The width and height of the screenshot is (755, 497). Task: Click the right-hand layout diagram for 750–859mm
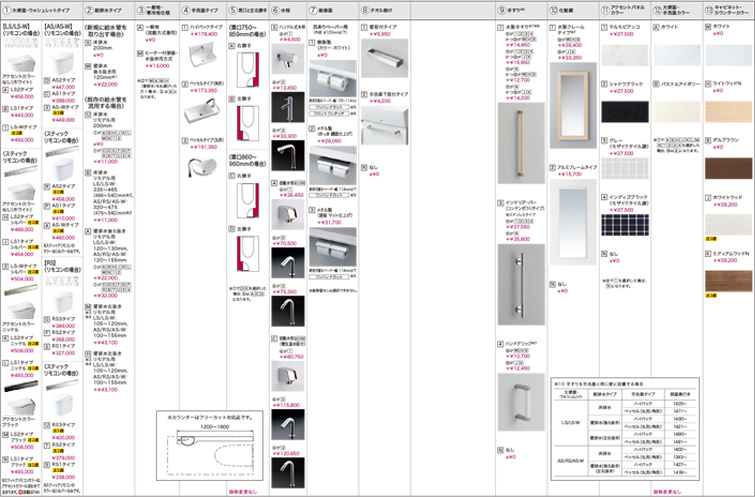tap(248, 70)
